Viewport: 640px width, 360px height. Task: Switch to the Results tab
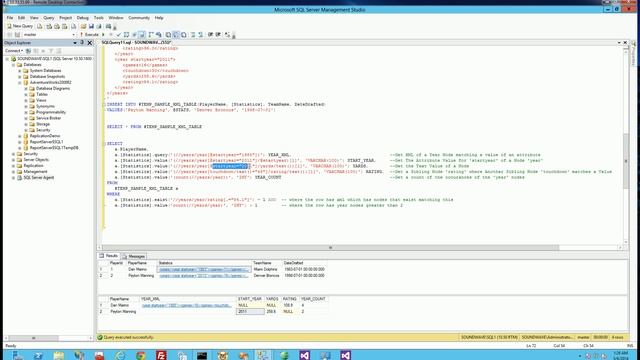[x=109, y=256]
